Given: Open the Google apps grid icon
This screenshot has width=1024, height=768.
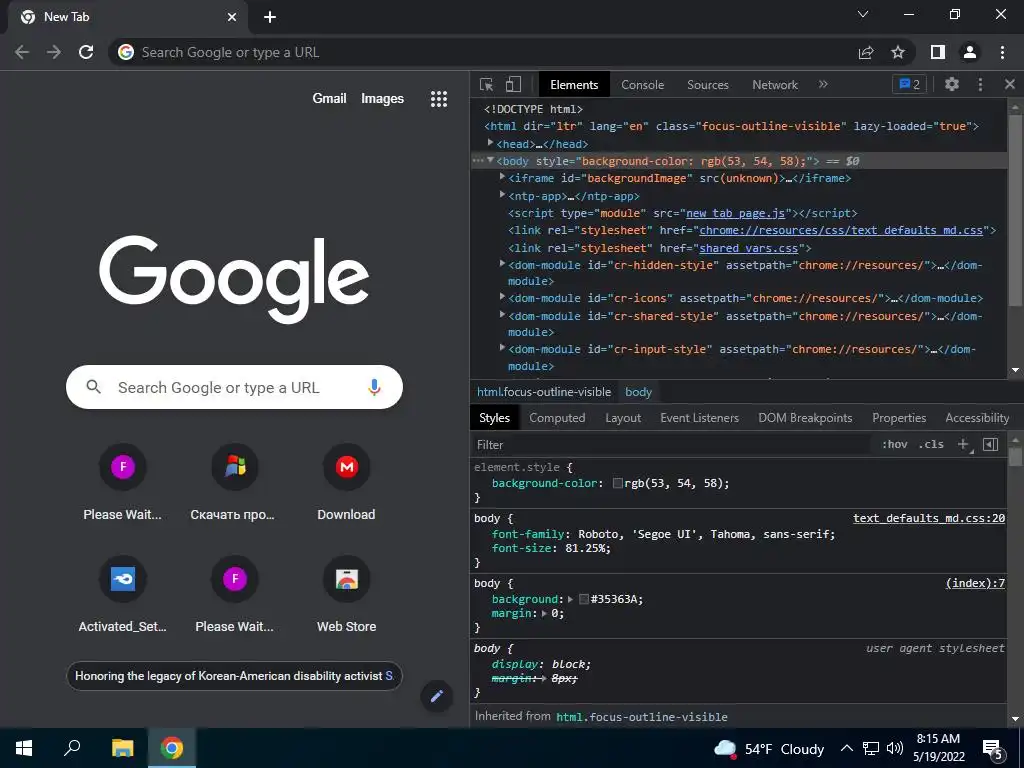Looking at the screenshot, I should tap(439, 99).
